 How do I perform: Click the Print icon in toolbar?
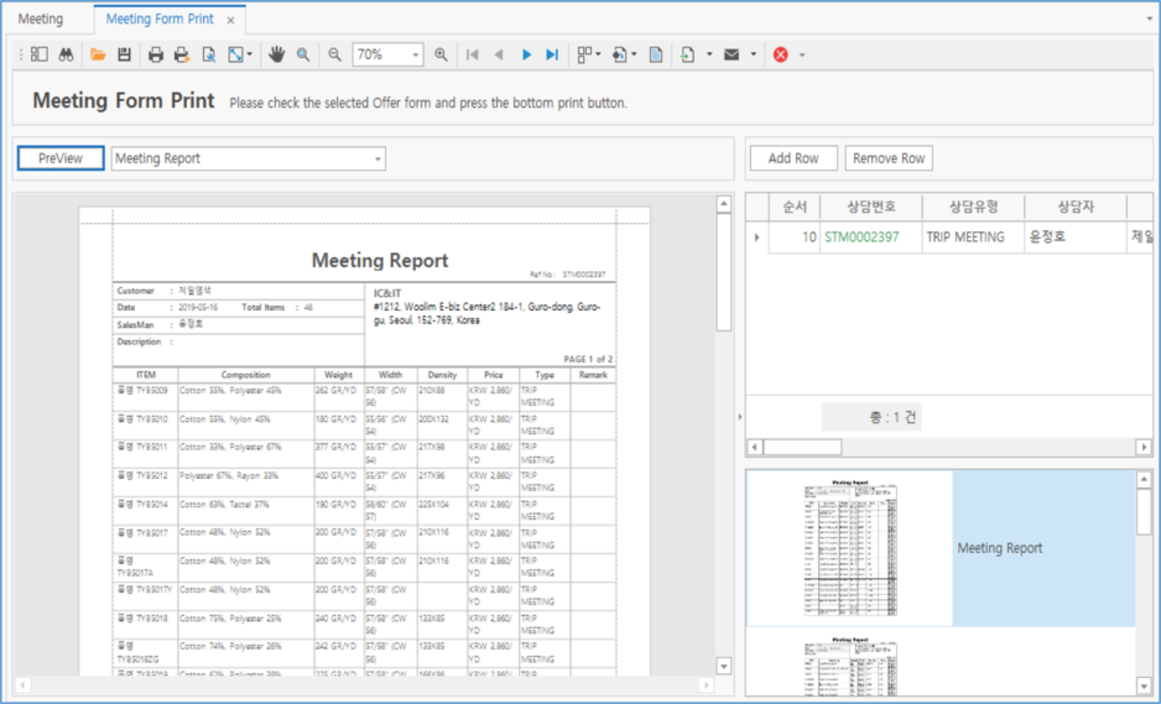(156, 55)
